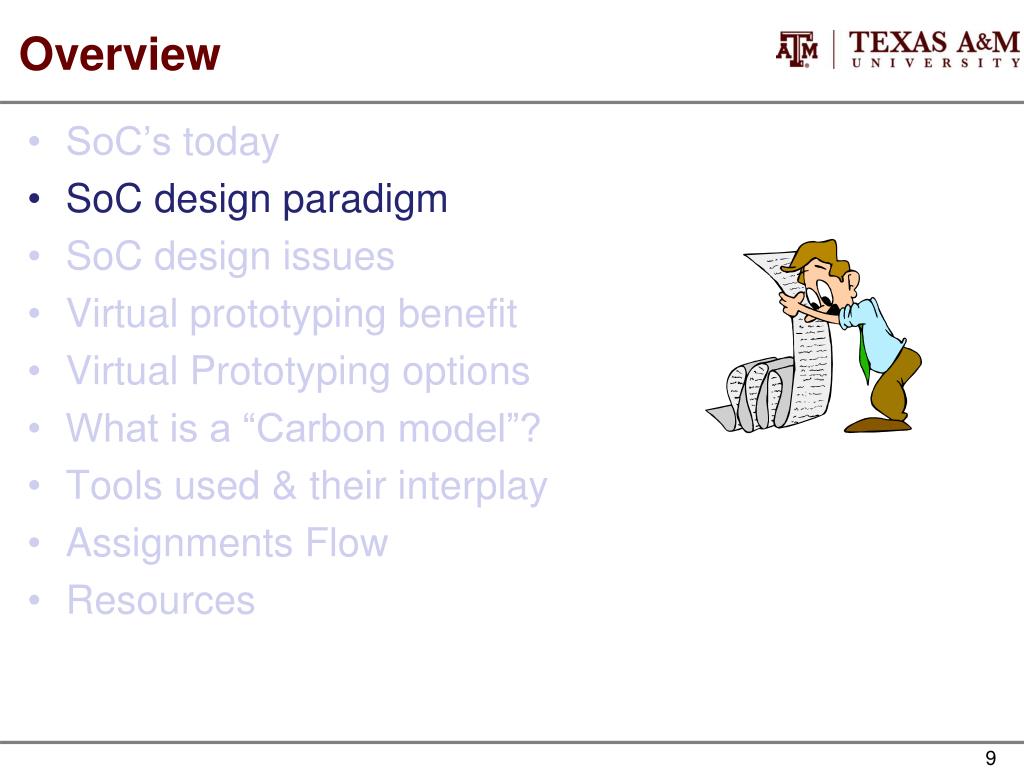Click the Assignments Flow bullet
The height and width of the screenshot is (768, 1024).
point(227,543)
